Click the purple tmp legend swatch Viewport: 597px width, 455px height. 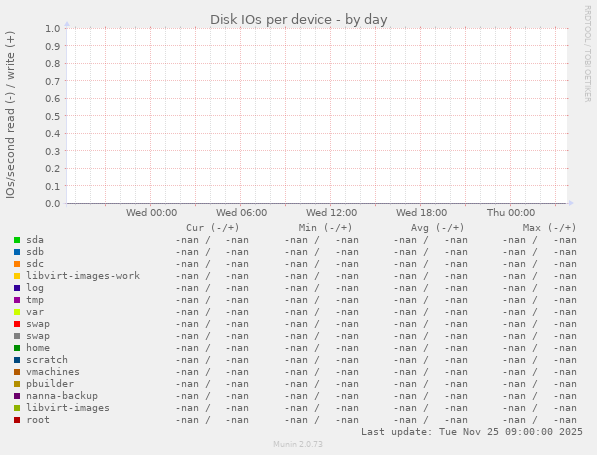tap(17, 300)
